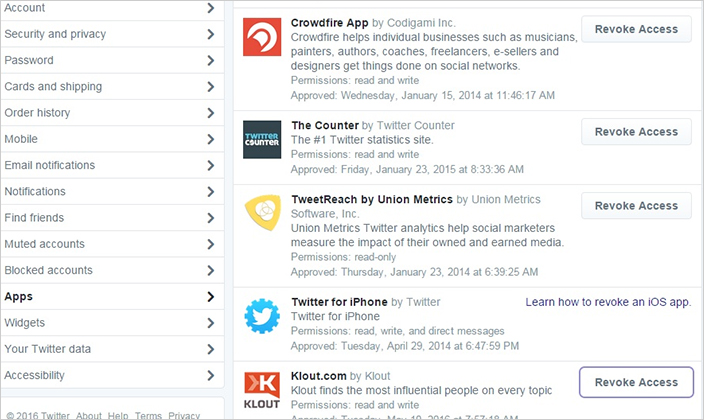Screen dimensions: 704x420
Task: Revoke access for Klout.com
Action: (x=636, y=382)
